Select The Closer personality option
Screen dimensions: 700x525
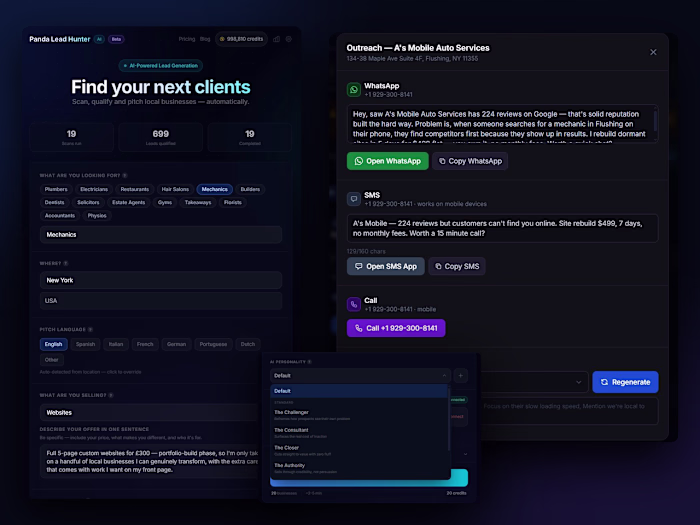point(359,450)
